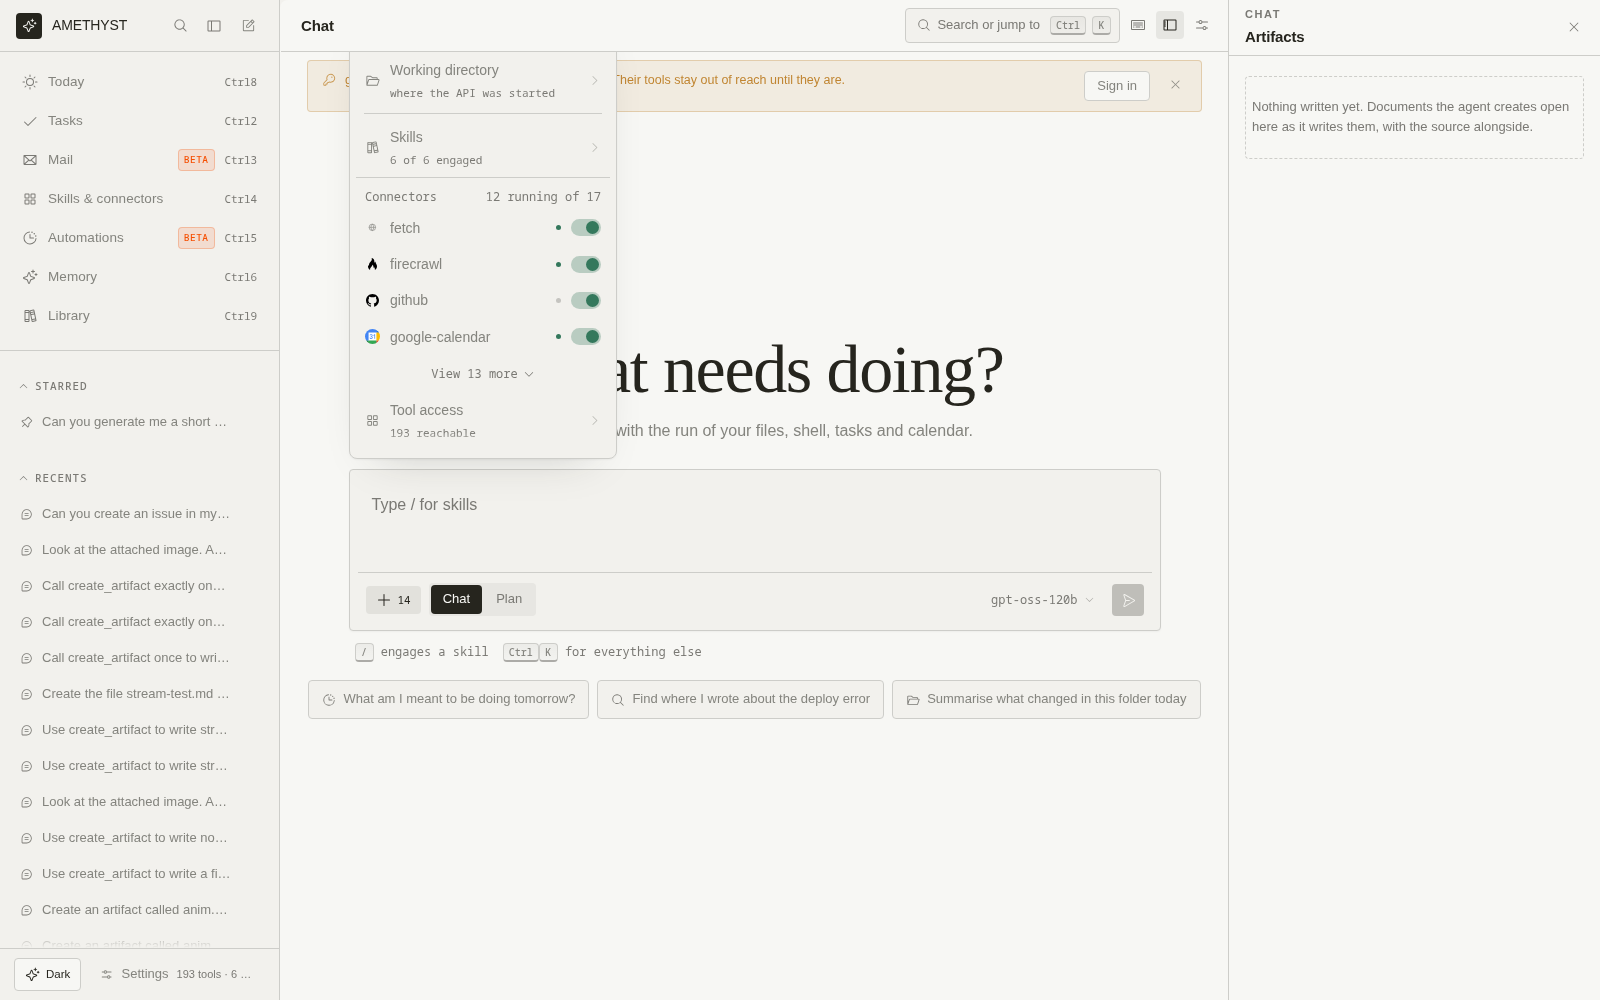Open the plus attachments menu showing 14

coord(393,600)
